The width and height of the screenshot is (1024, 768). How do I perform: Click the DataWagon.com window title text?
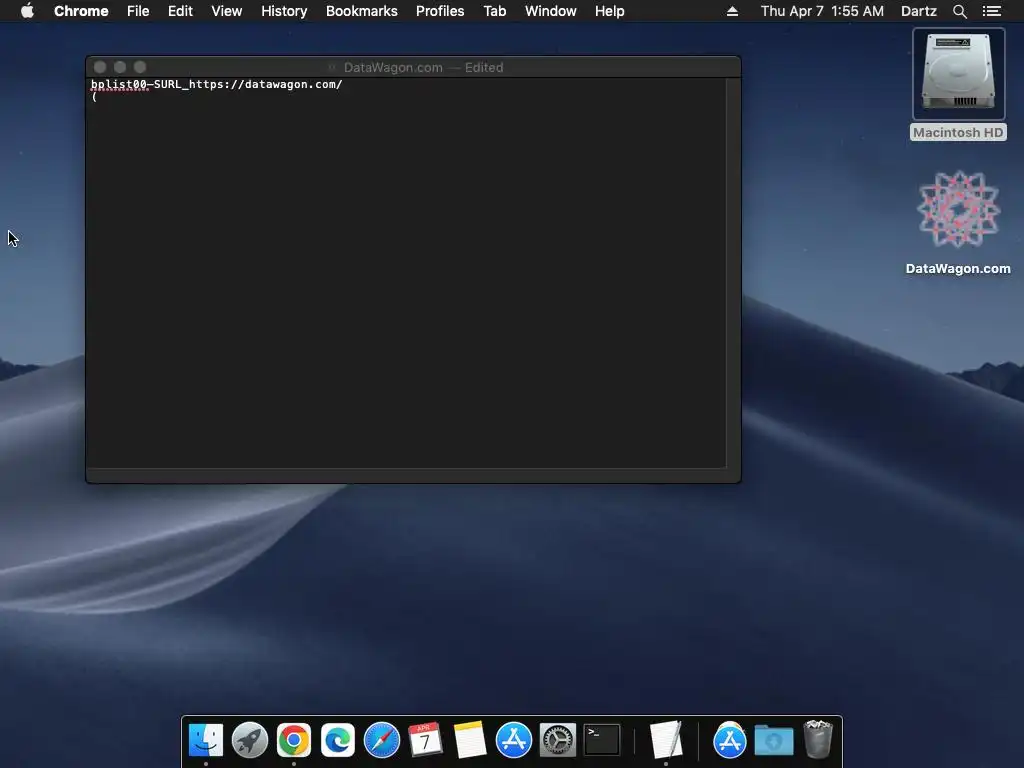click(x=393, y=67)
